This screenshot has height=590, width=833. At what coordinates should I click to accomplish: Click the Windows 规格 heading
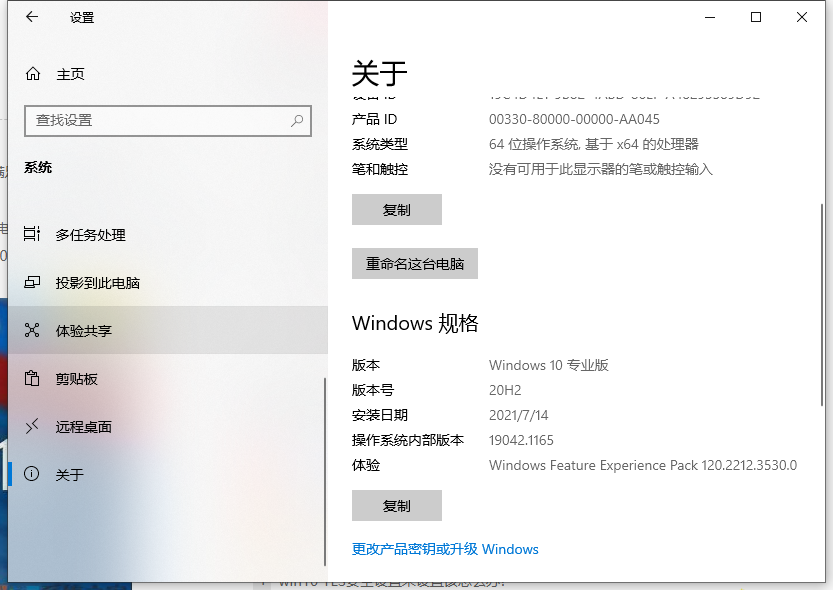[x=415, y=323]
